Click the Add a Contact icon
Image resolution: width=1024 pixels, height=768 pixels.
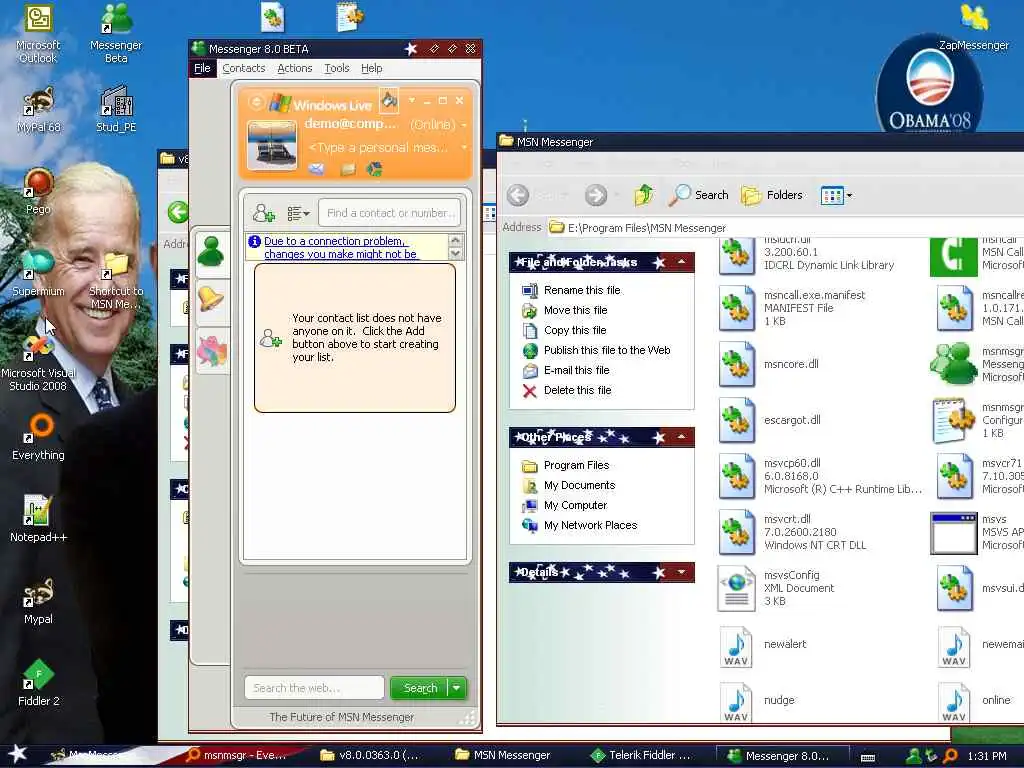pyautogui.click(x=263, y=213)
